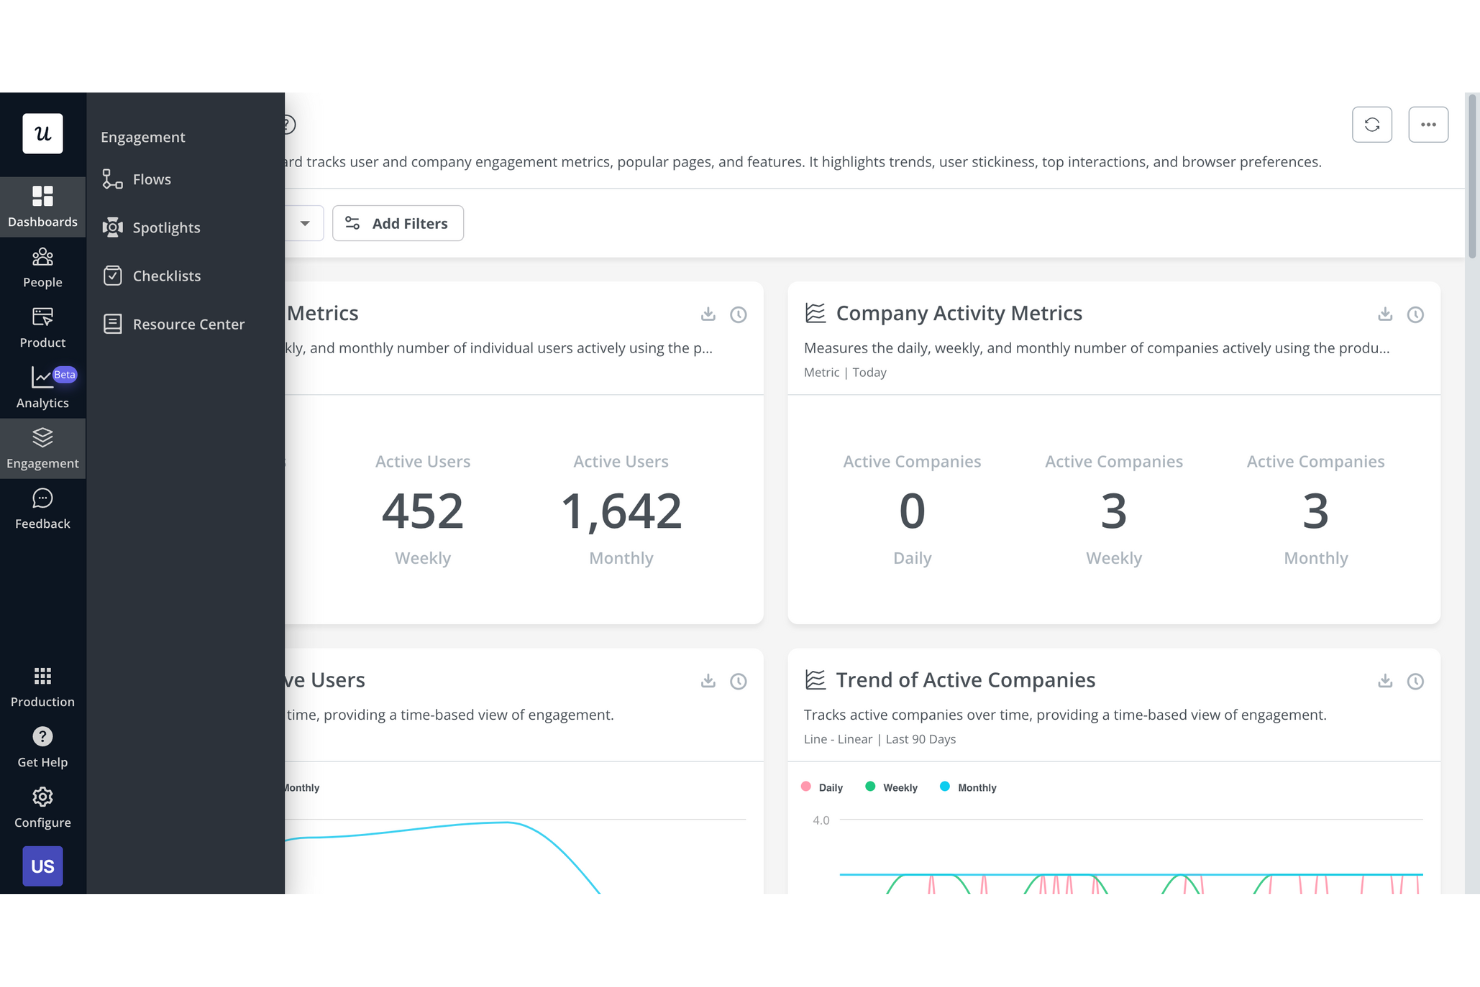1480x987 pixels.
Task: Select Flows from the Engagement menu
Action: (x=151, y=179)
